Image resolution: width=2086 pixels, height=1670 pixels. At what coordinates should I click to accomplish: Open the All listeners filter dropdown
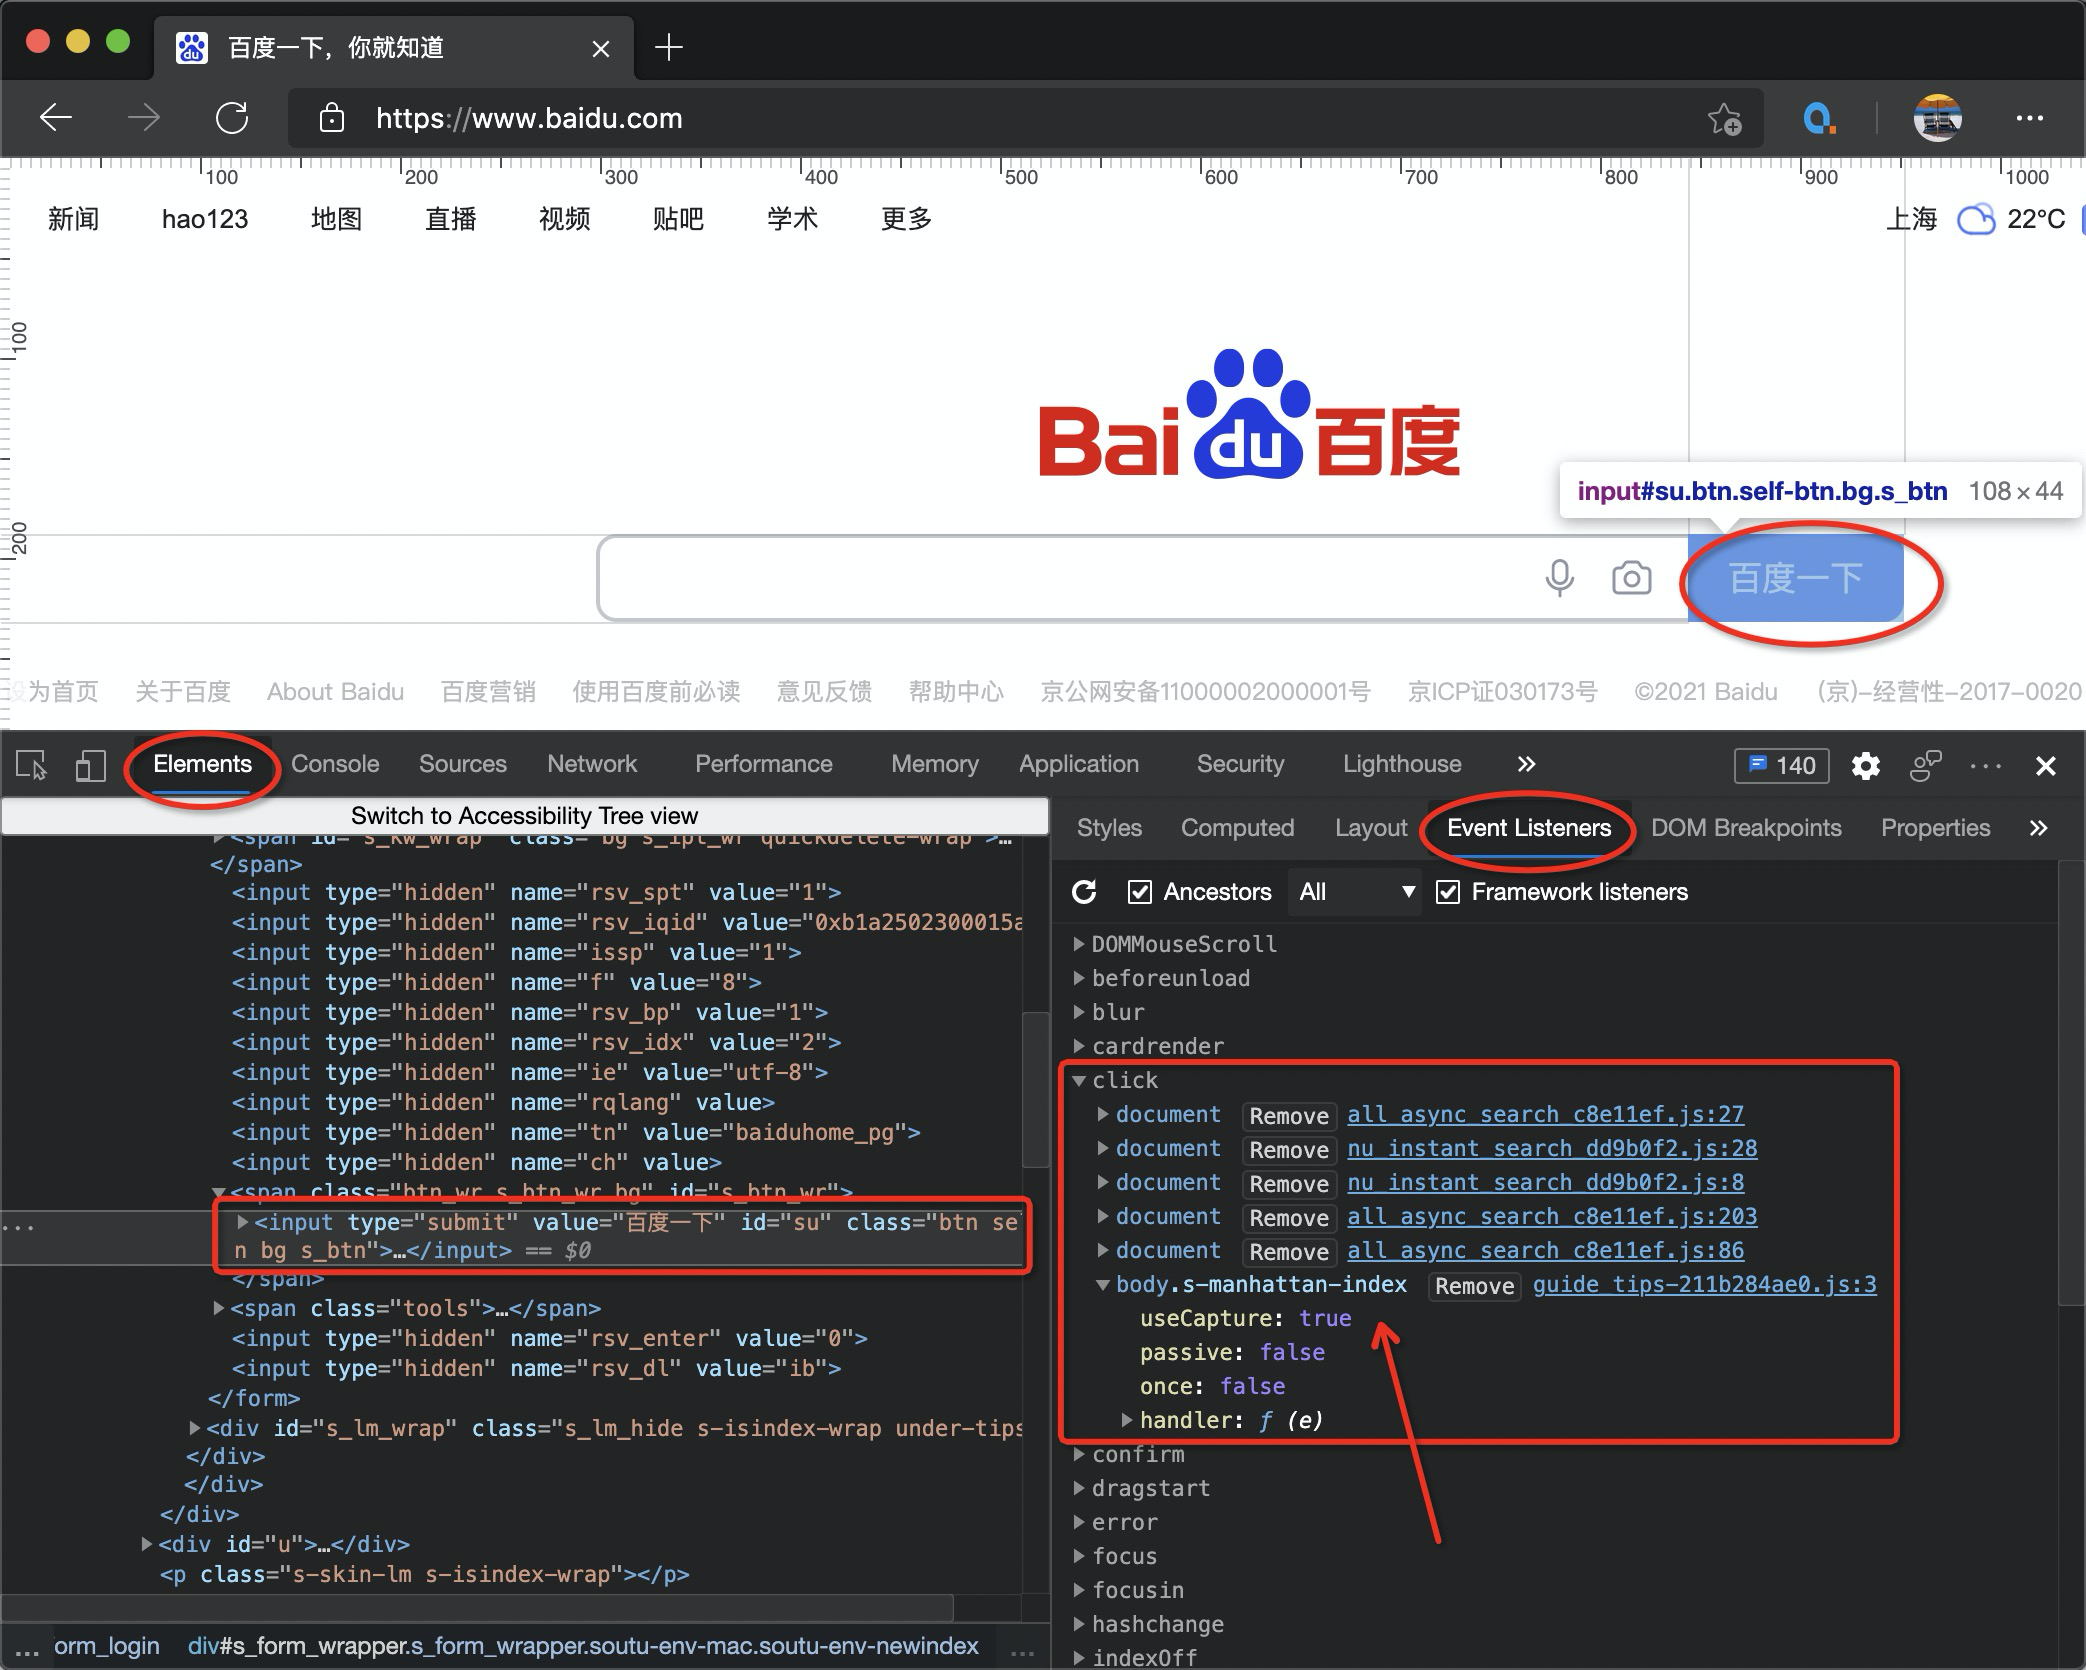(x=1356, y=891)
